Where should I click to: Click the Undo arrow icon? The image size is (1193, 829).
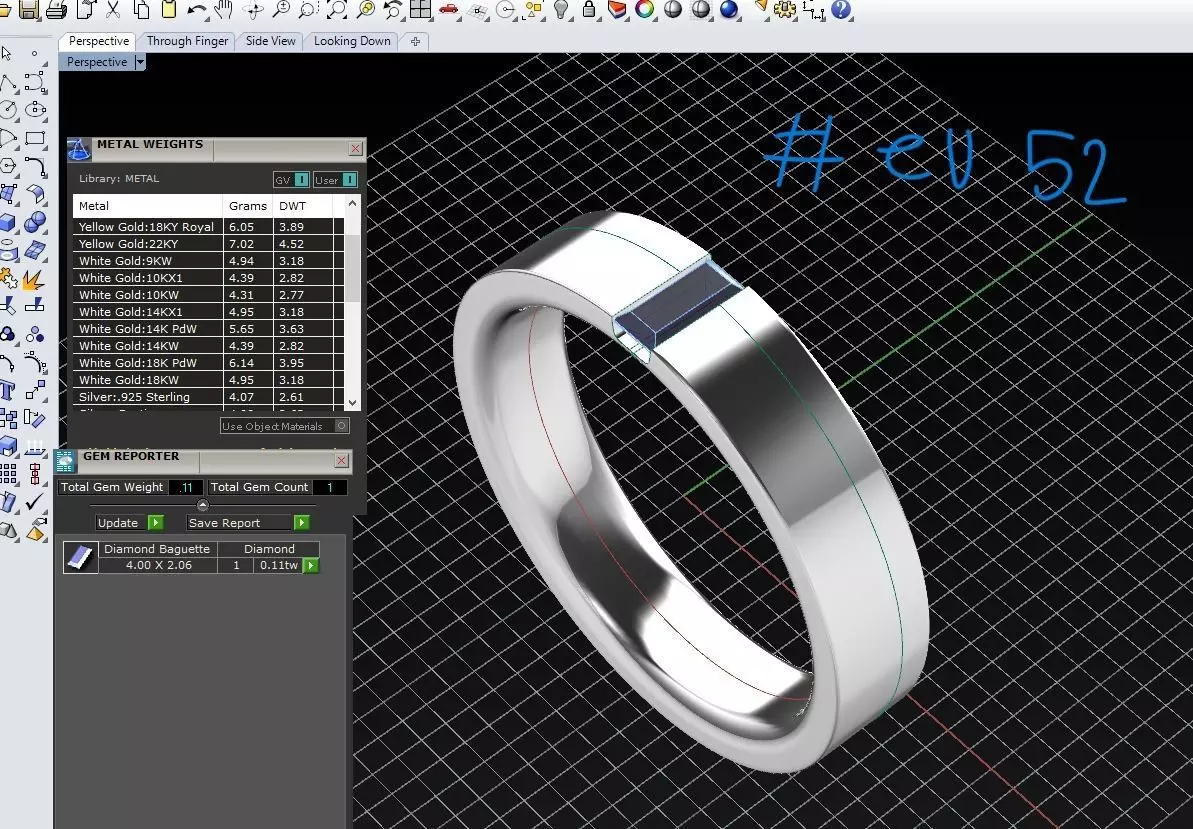[197, 9]
